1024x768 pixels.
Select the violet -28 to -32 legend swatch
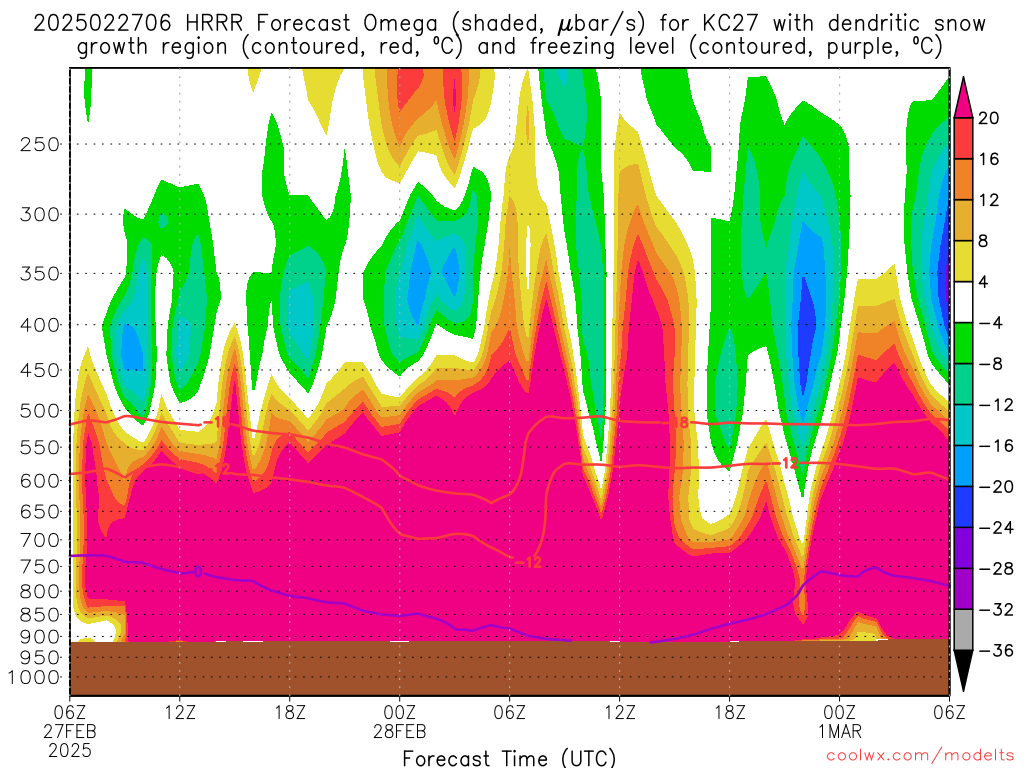(x=963, y=589)
